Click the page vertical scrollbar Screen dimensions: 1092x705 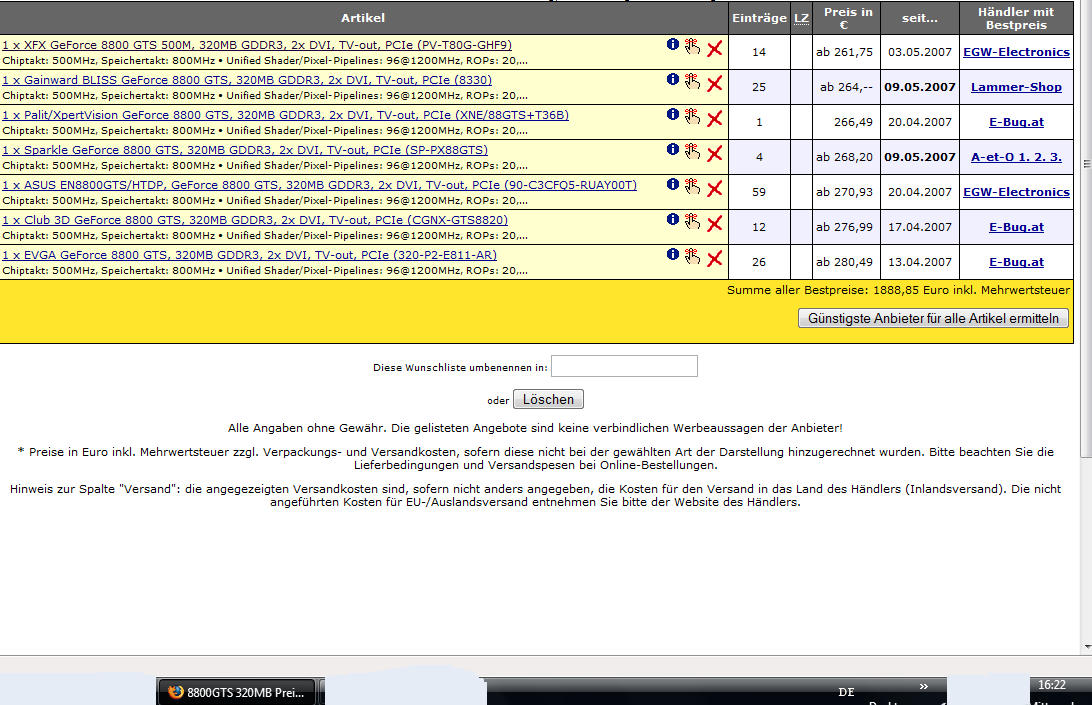(x=1086, y=230)
